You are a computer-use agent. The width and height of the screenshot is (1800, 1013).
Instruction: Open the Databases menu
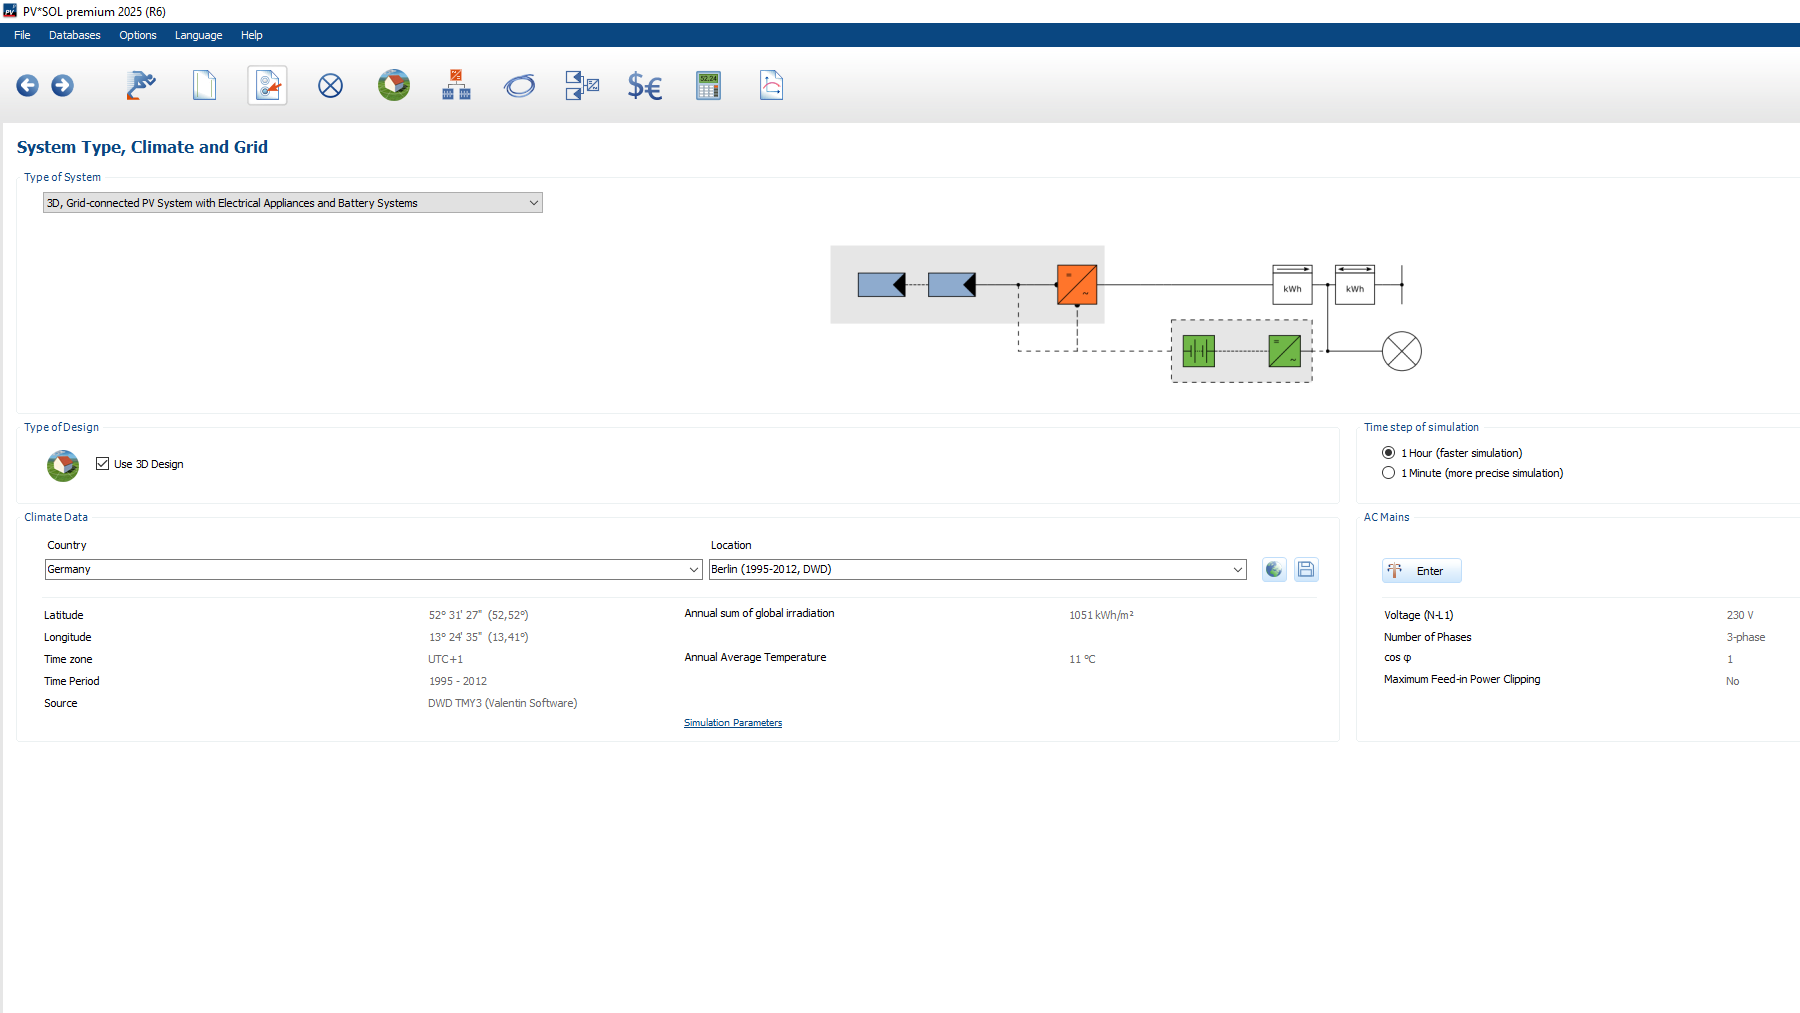coord(74,35)
